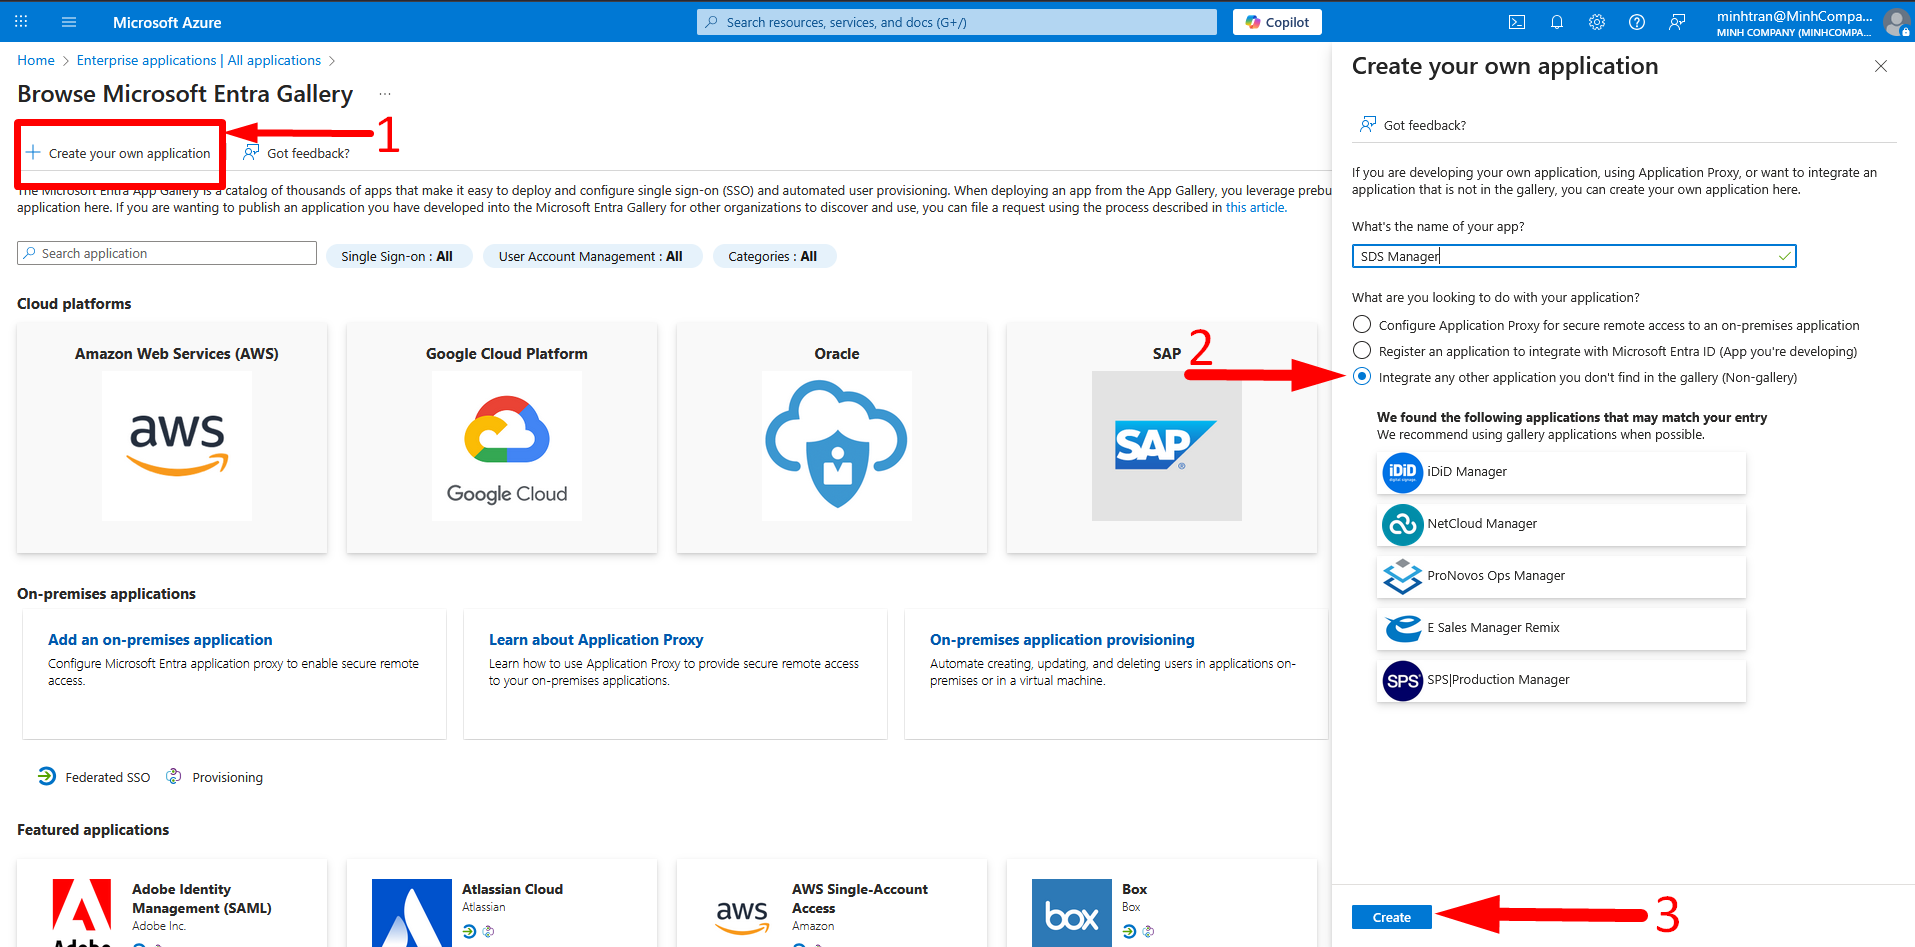1915x947 pixels.
Task: Open the help question mark icon
Action: [1637, 22]
